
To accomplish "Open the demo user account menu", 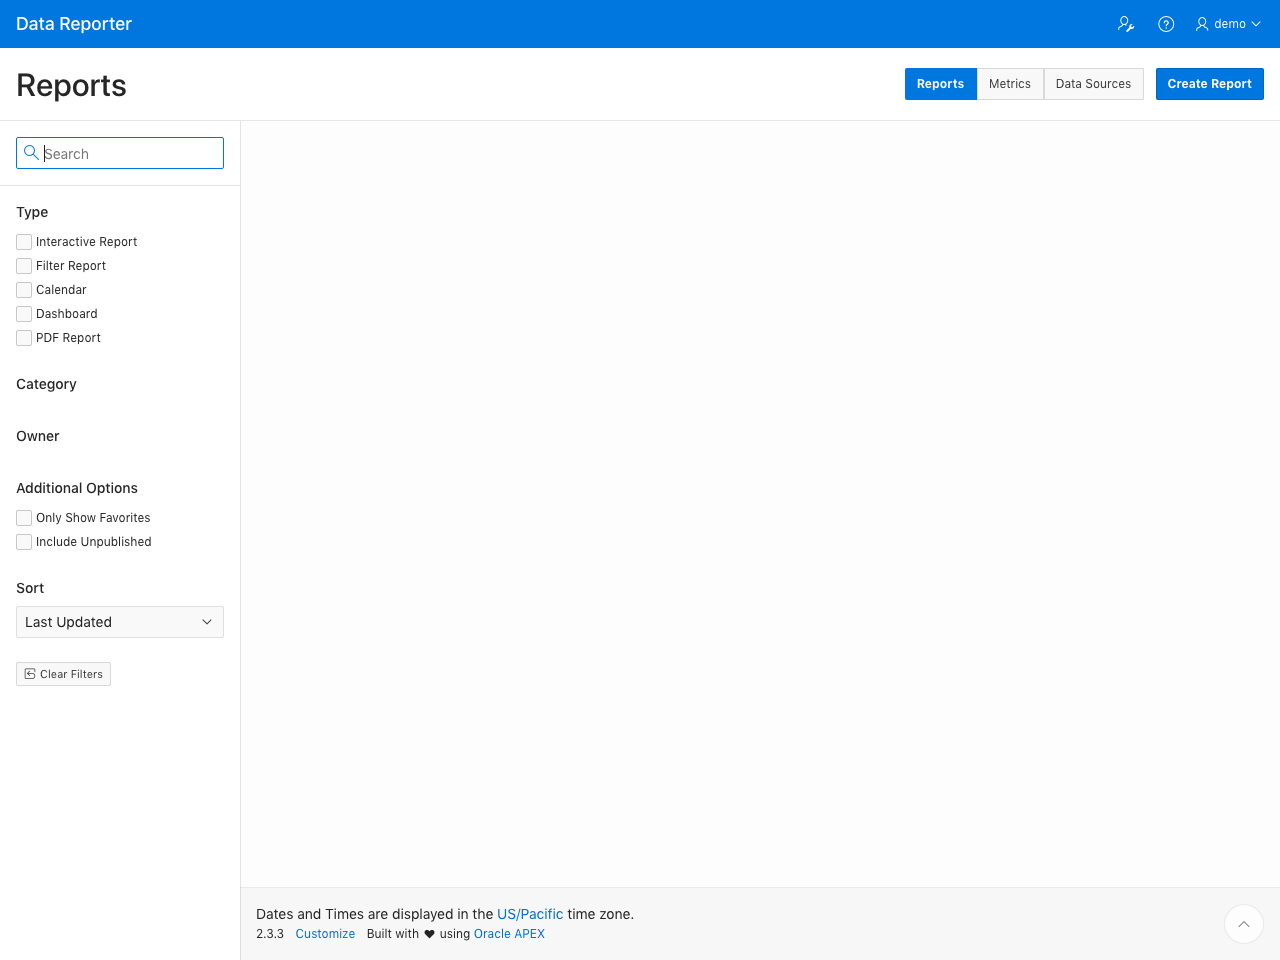I will tap(1228, 24).
